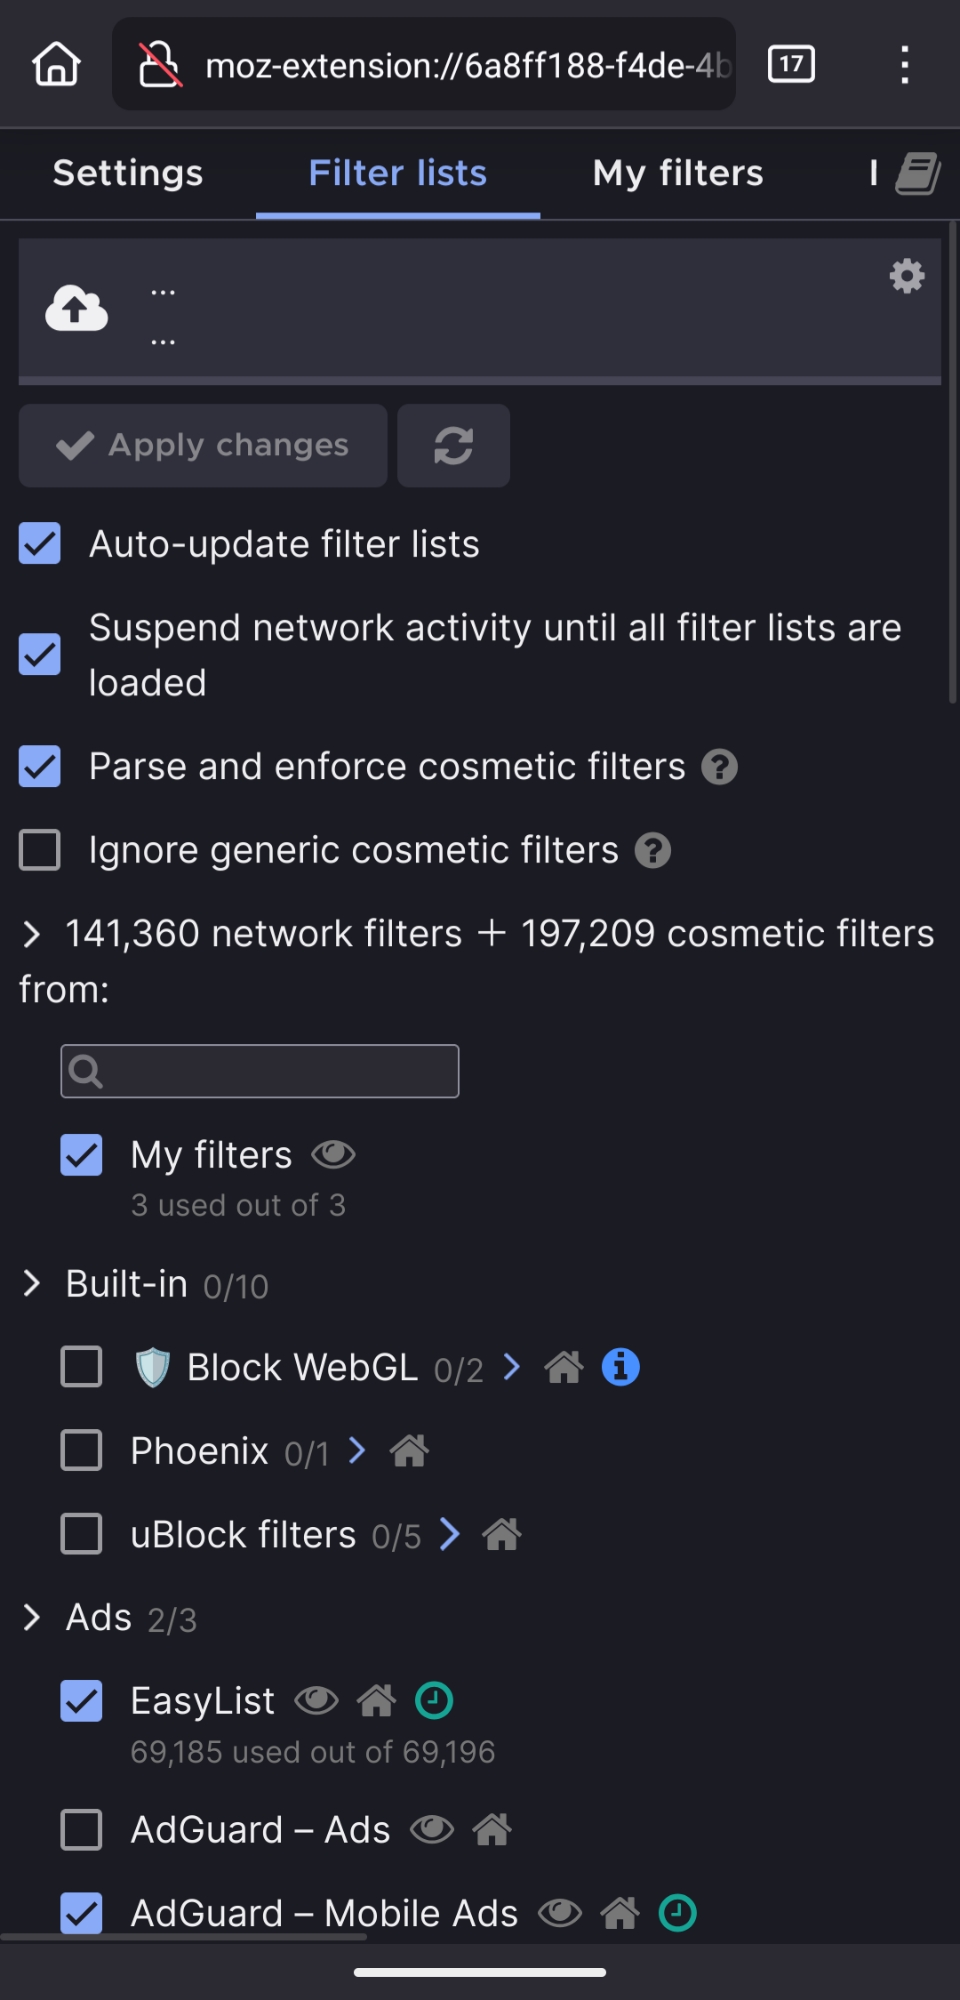Switch to the Settings tab
This screenshot has width=960, height=2000.
128,173
